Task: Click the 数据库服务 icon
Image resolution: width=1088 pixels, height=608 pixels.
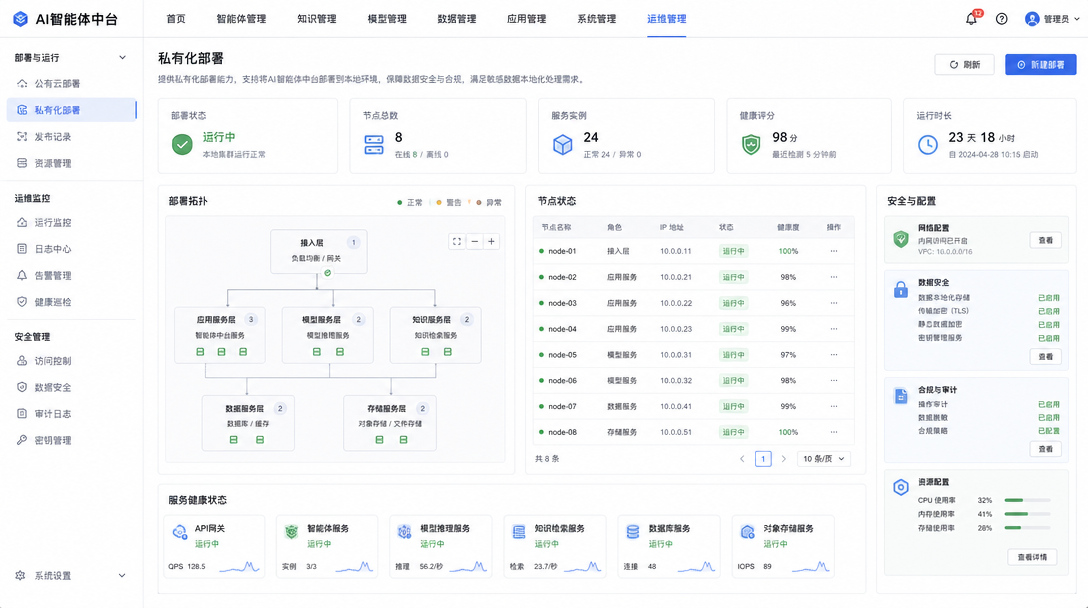Action: [633, 532]
